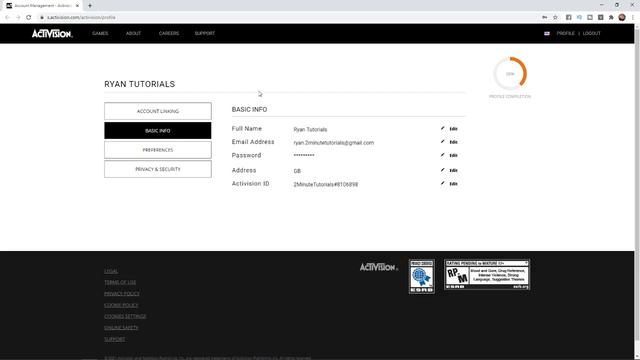Click the PROFILE link in header
640x360 pixels.
565,33
